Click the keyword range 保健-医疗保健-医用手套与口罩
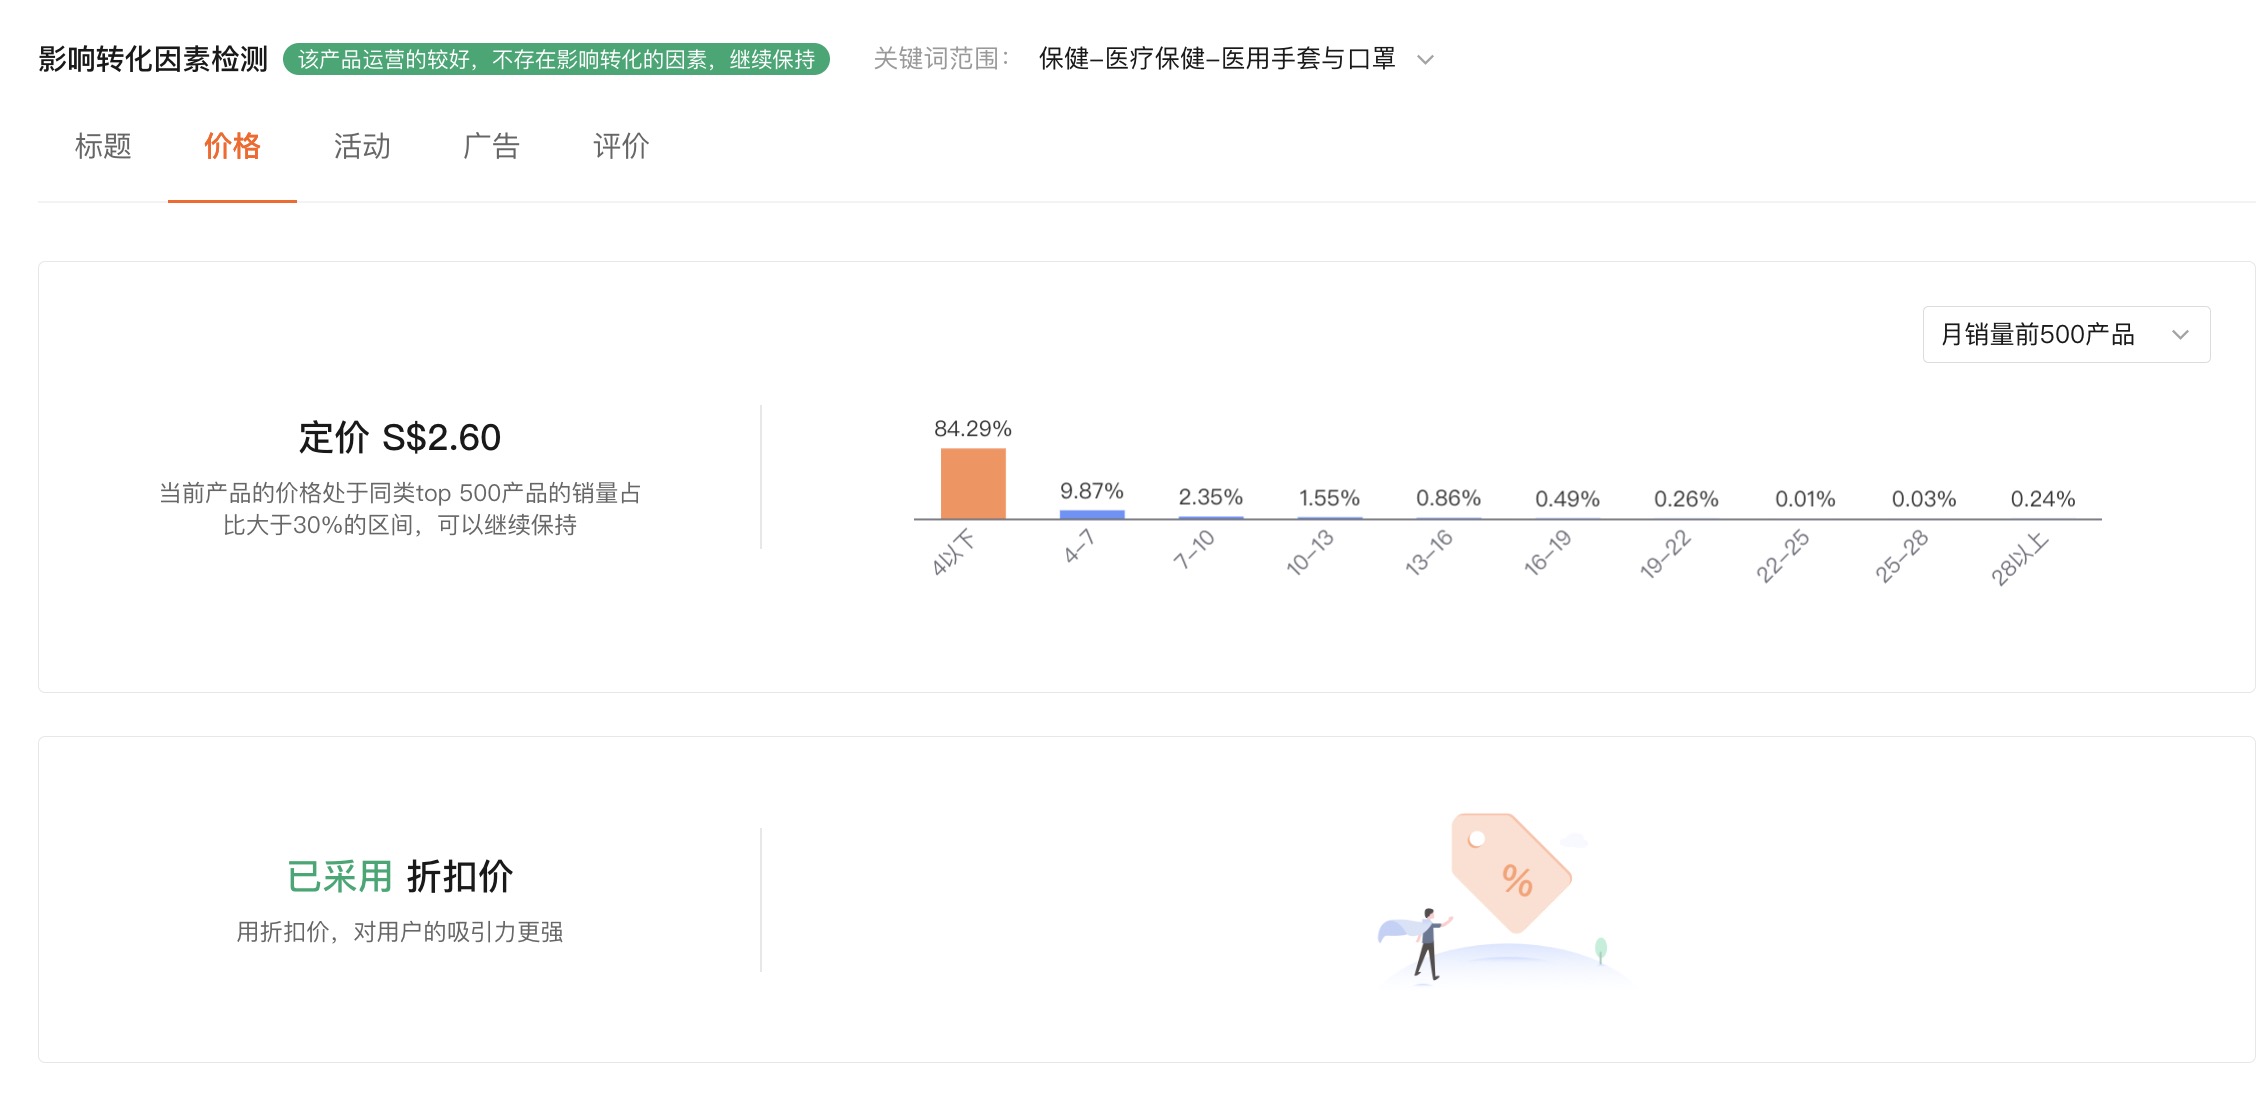Screen dimensions: 2258x1094 pos(1217,59)
